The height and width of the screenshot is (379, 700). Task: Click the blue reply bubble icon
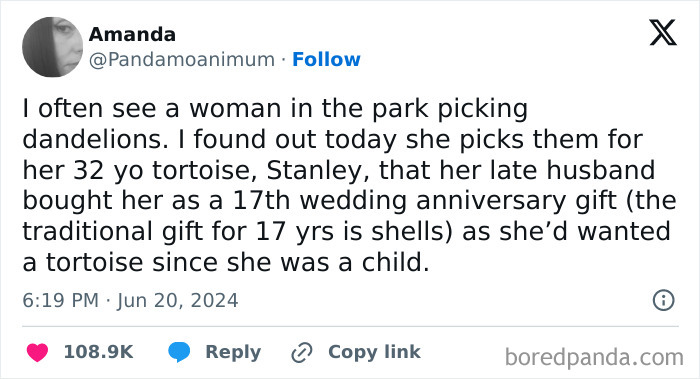pyautogui.click(x=179, y=352)
